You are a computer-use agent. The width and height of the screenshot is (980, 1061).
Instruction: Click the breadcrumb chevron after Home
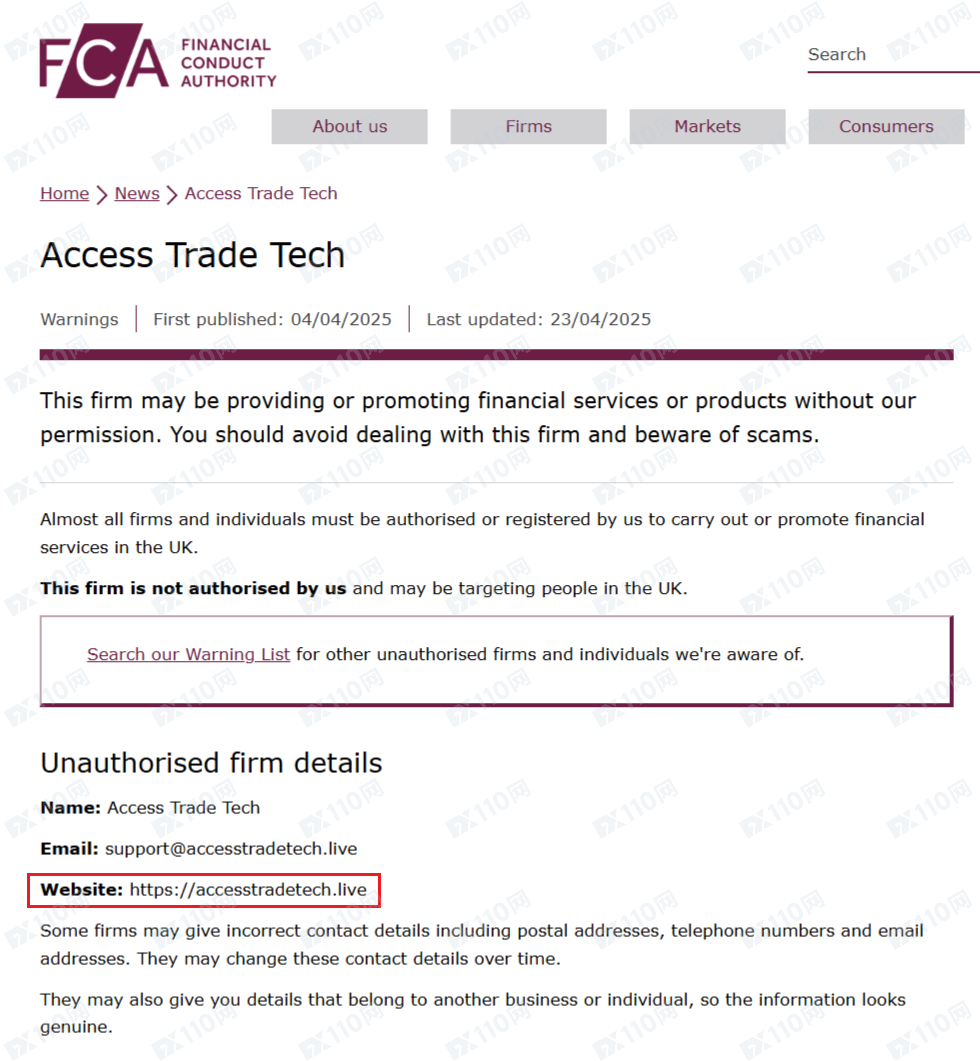tap(102, 195)
